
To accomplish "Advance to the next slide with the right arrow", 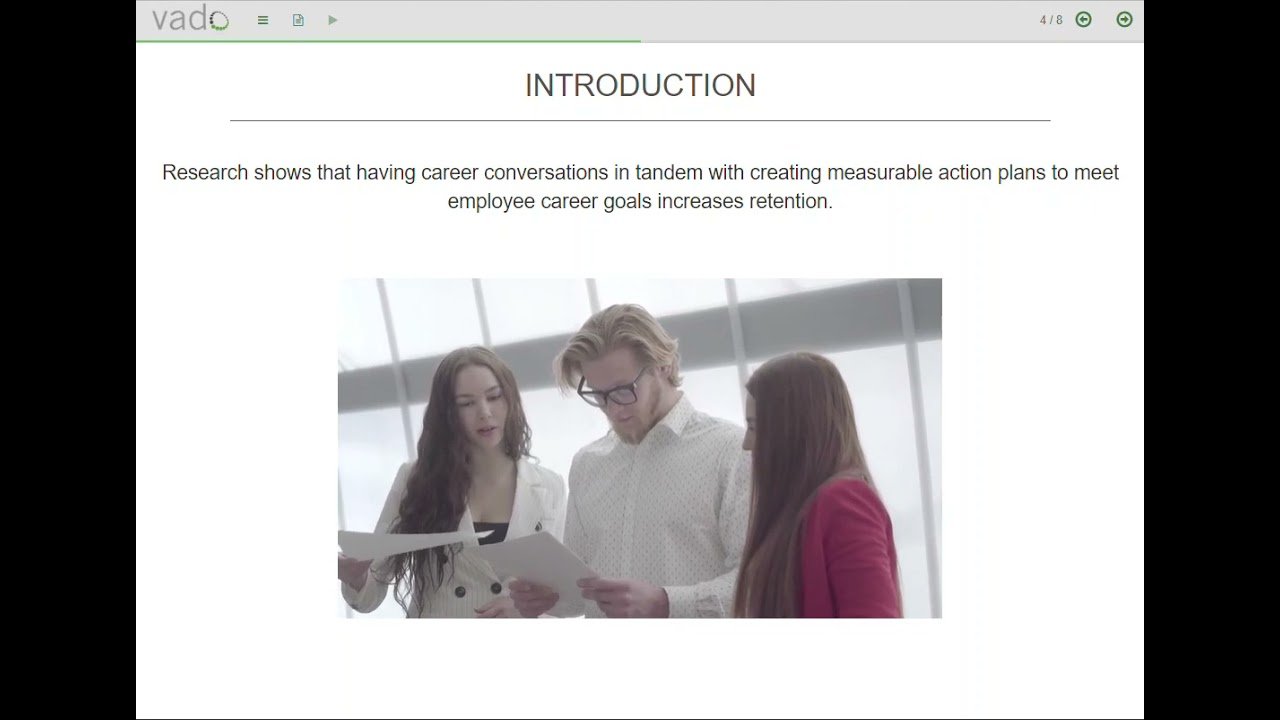I will point(1124,20).
